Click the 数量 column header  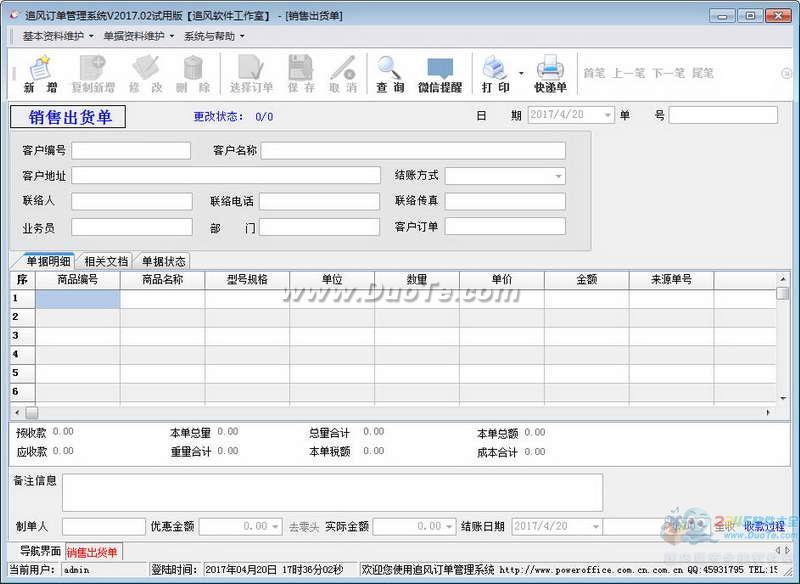(417, 280)
